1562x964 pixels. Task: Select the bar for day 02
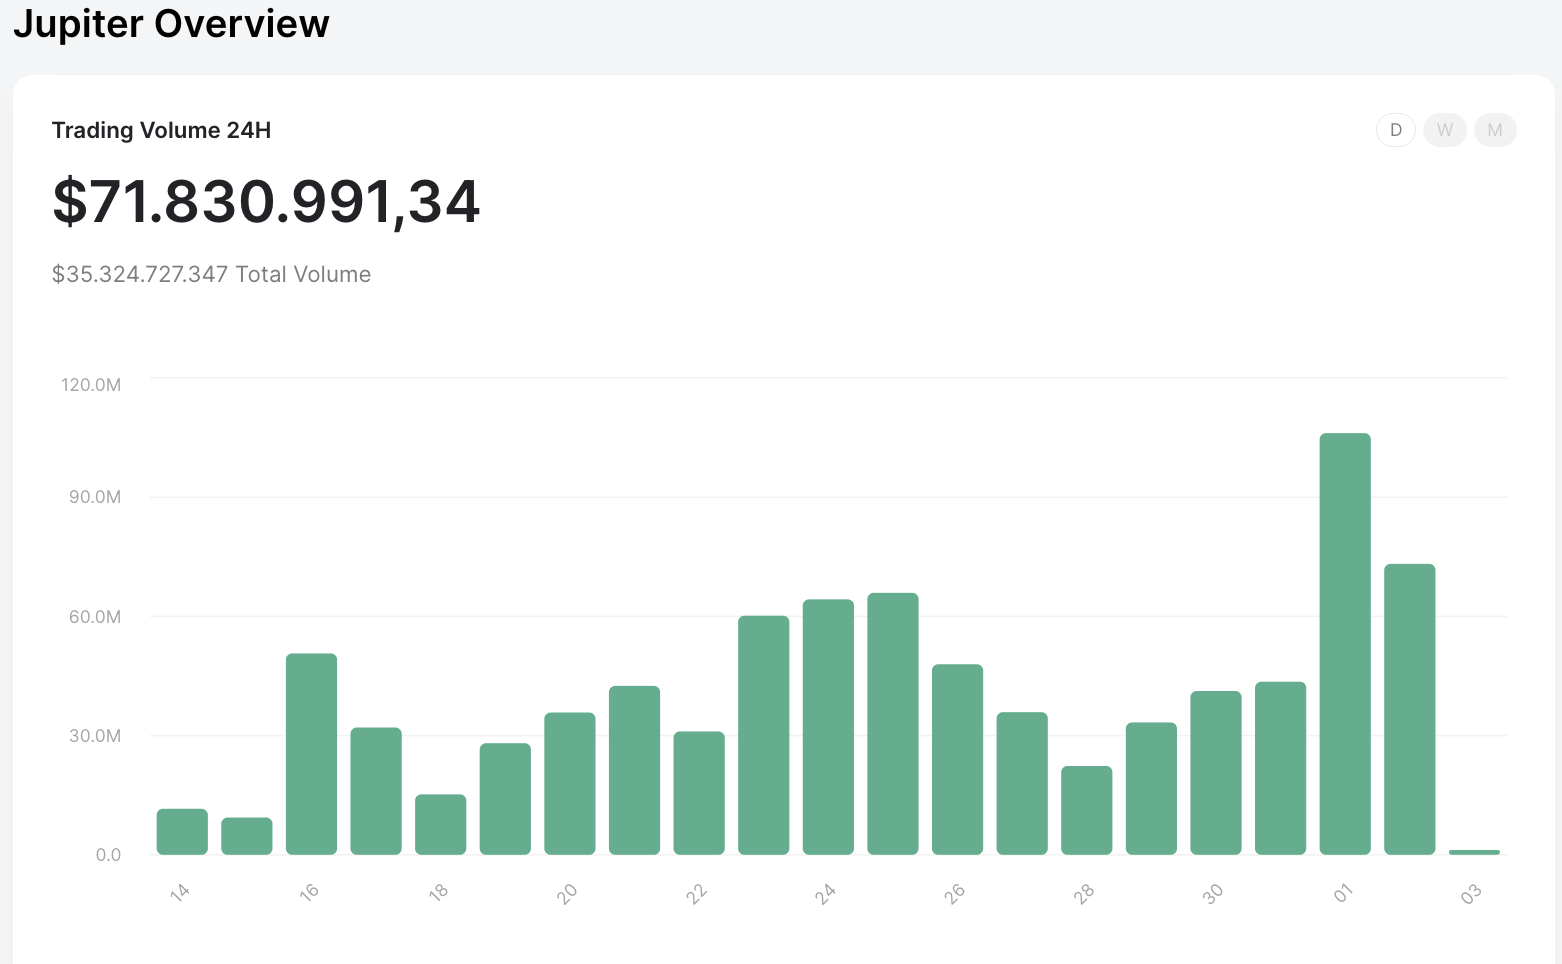click(x=1410, y=709)
